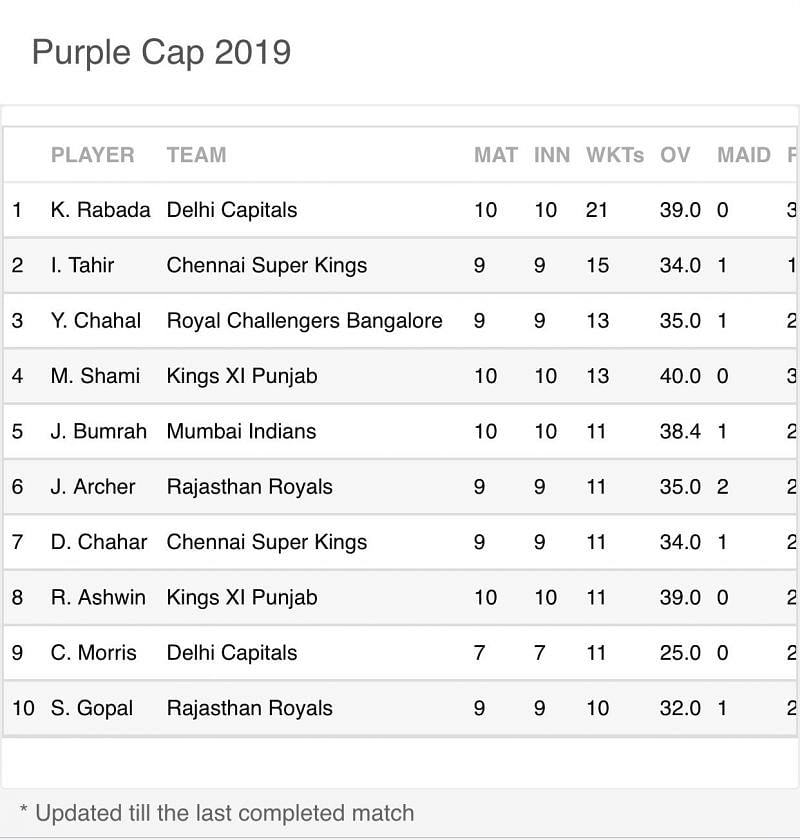The width and height of the screenshot is (800, 840).
Task: Click J. Archer player name
Action: pos(93,487)
